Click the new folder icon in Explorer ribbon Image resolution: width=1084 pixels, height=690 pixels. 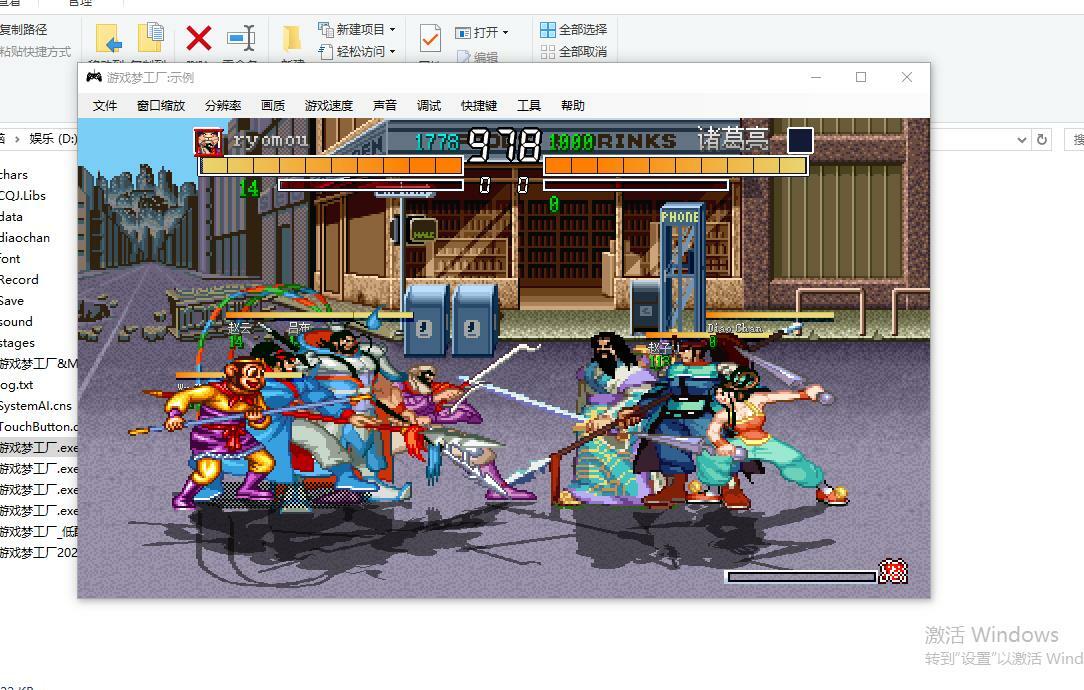(292, 38)
